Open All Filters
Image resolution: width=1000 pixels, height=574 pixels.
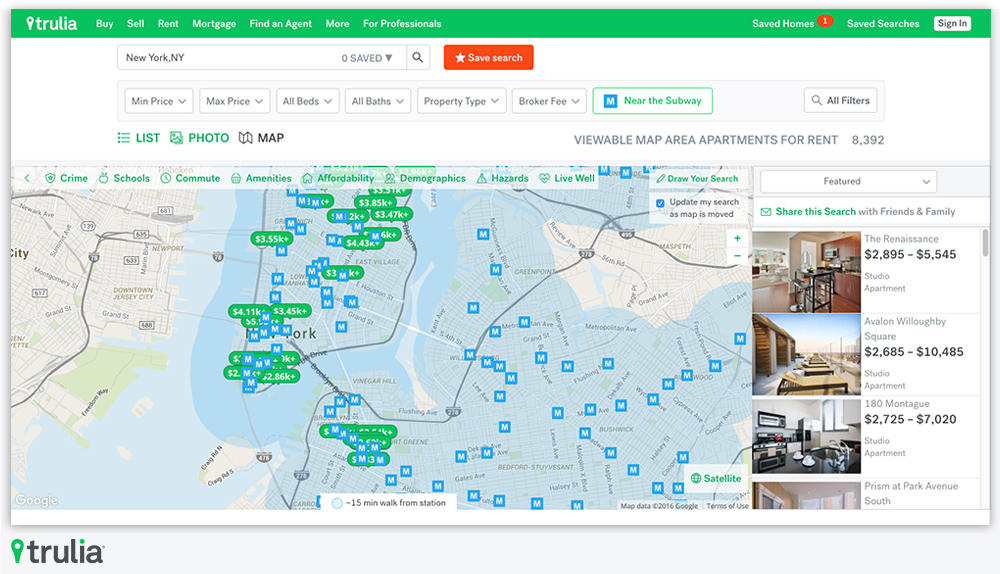[x=841, y=100]
